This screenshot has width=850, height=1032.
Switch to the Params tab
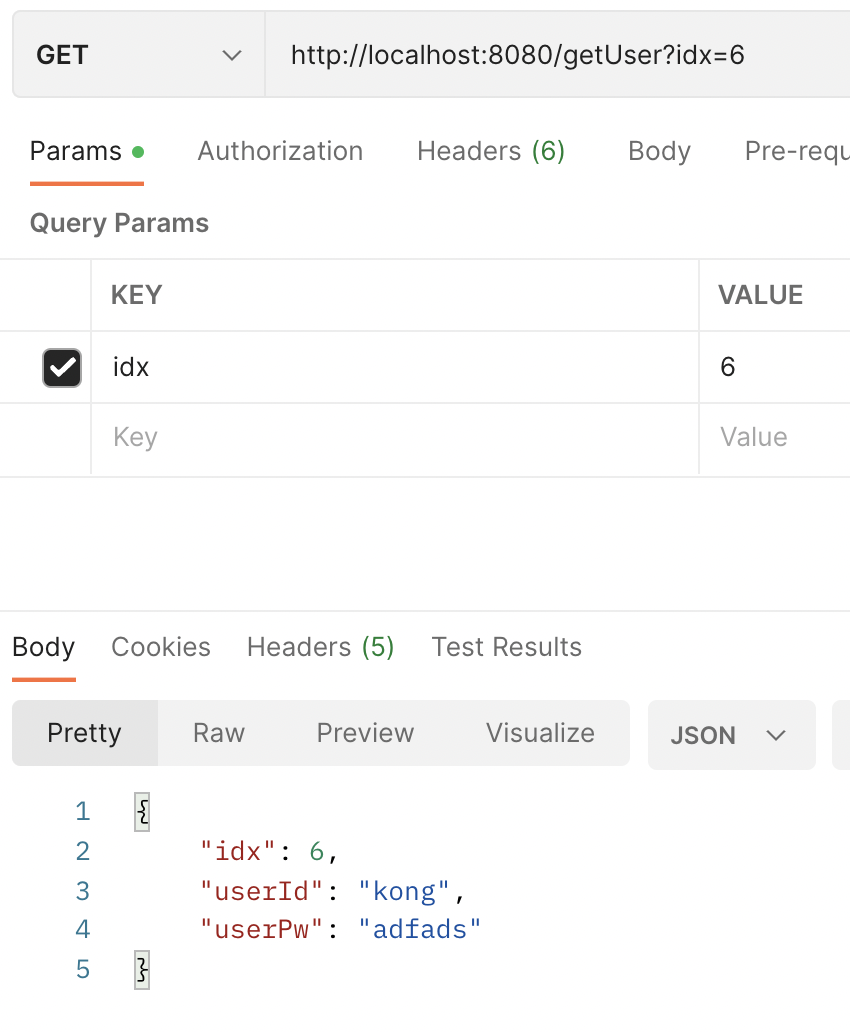coord(76,151)
